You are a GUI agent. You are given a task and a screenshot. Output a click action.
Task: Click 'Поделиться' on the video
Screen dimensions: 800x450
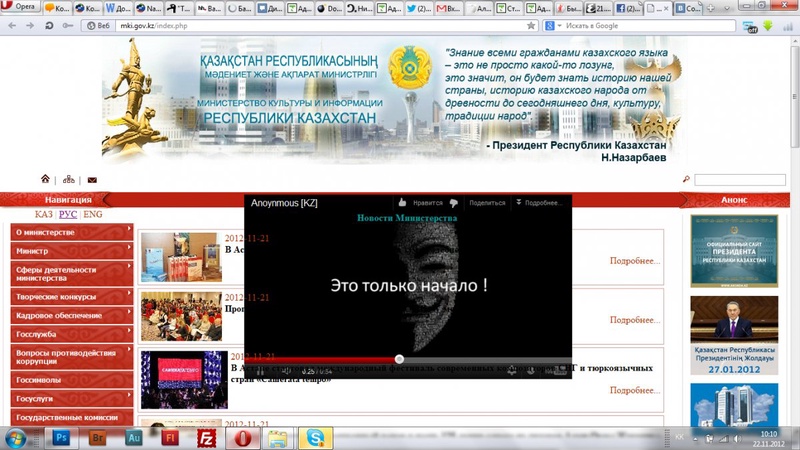coord(487,203)
